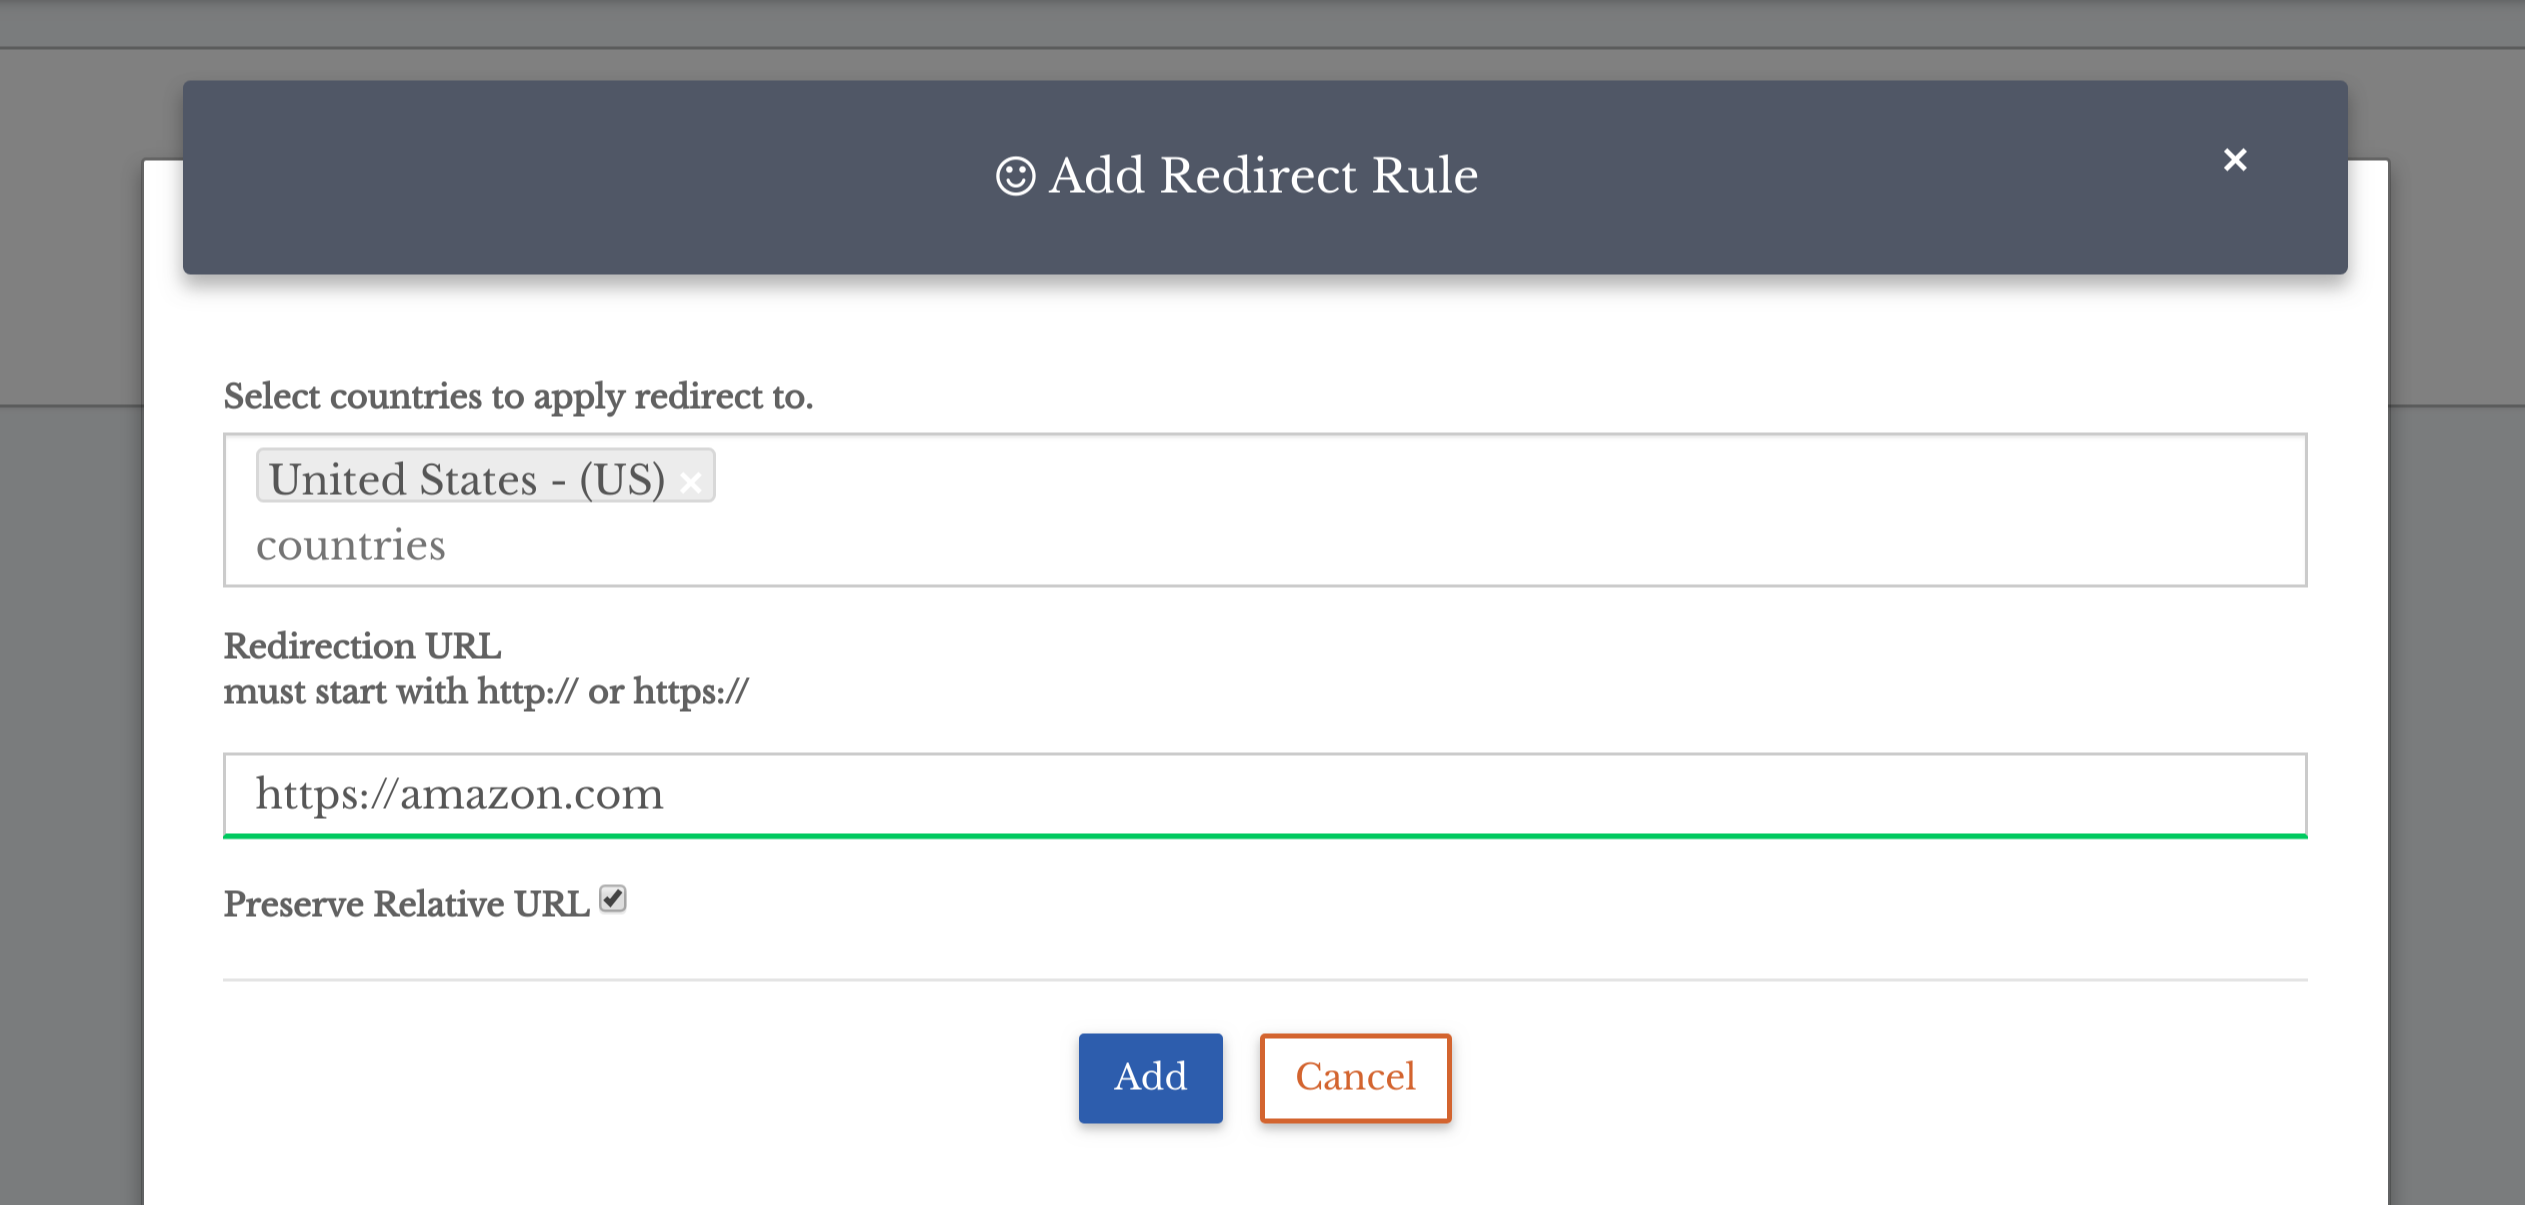Select the United States - (US) country tag
Image resolution: width=2525 pixels, height=1205 pixels.
click(467, 478)
